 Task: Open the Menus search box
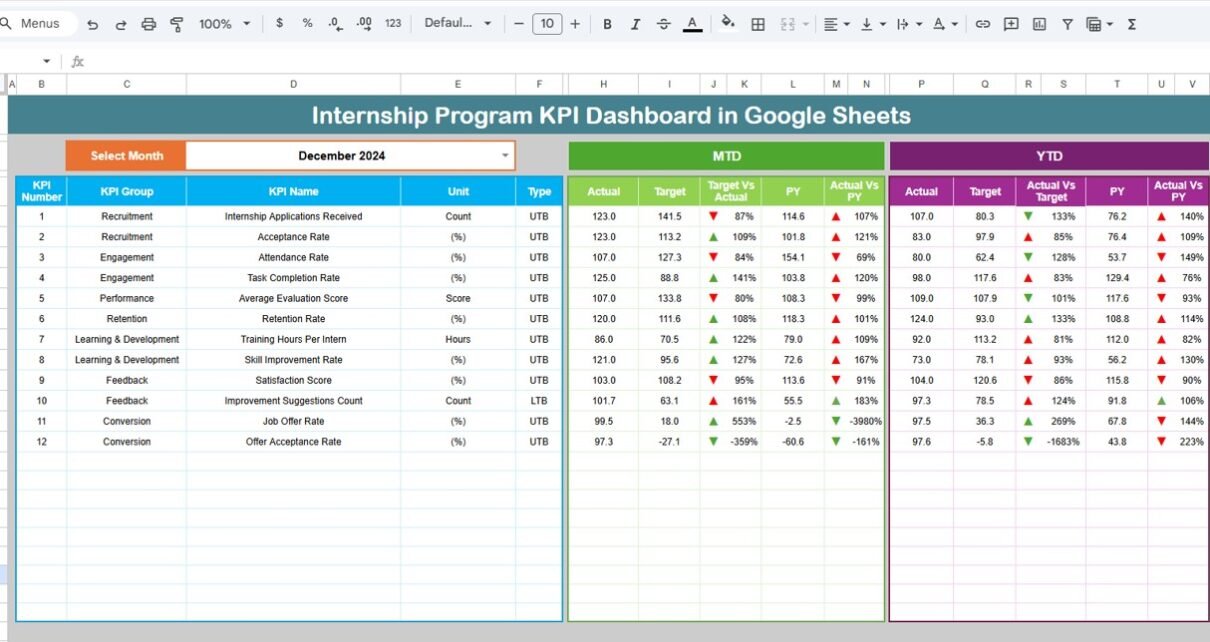pyautogui.click(x=38, y=23)
